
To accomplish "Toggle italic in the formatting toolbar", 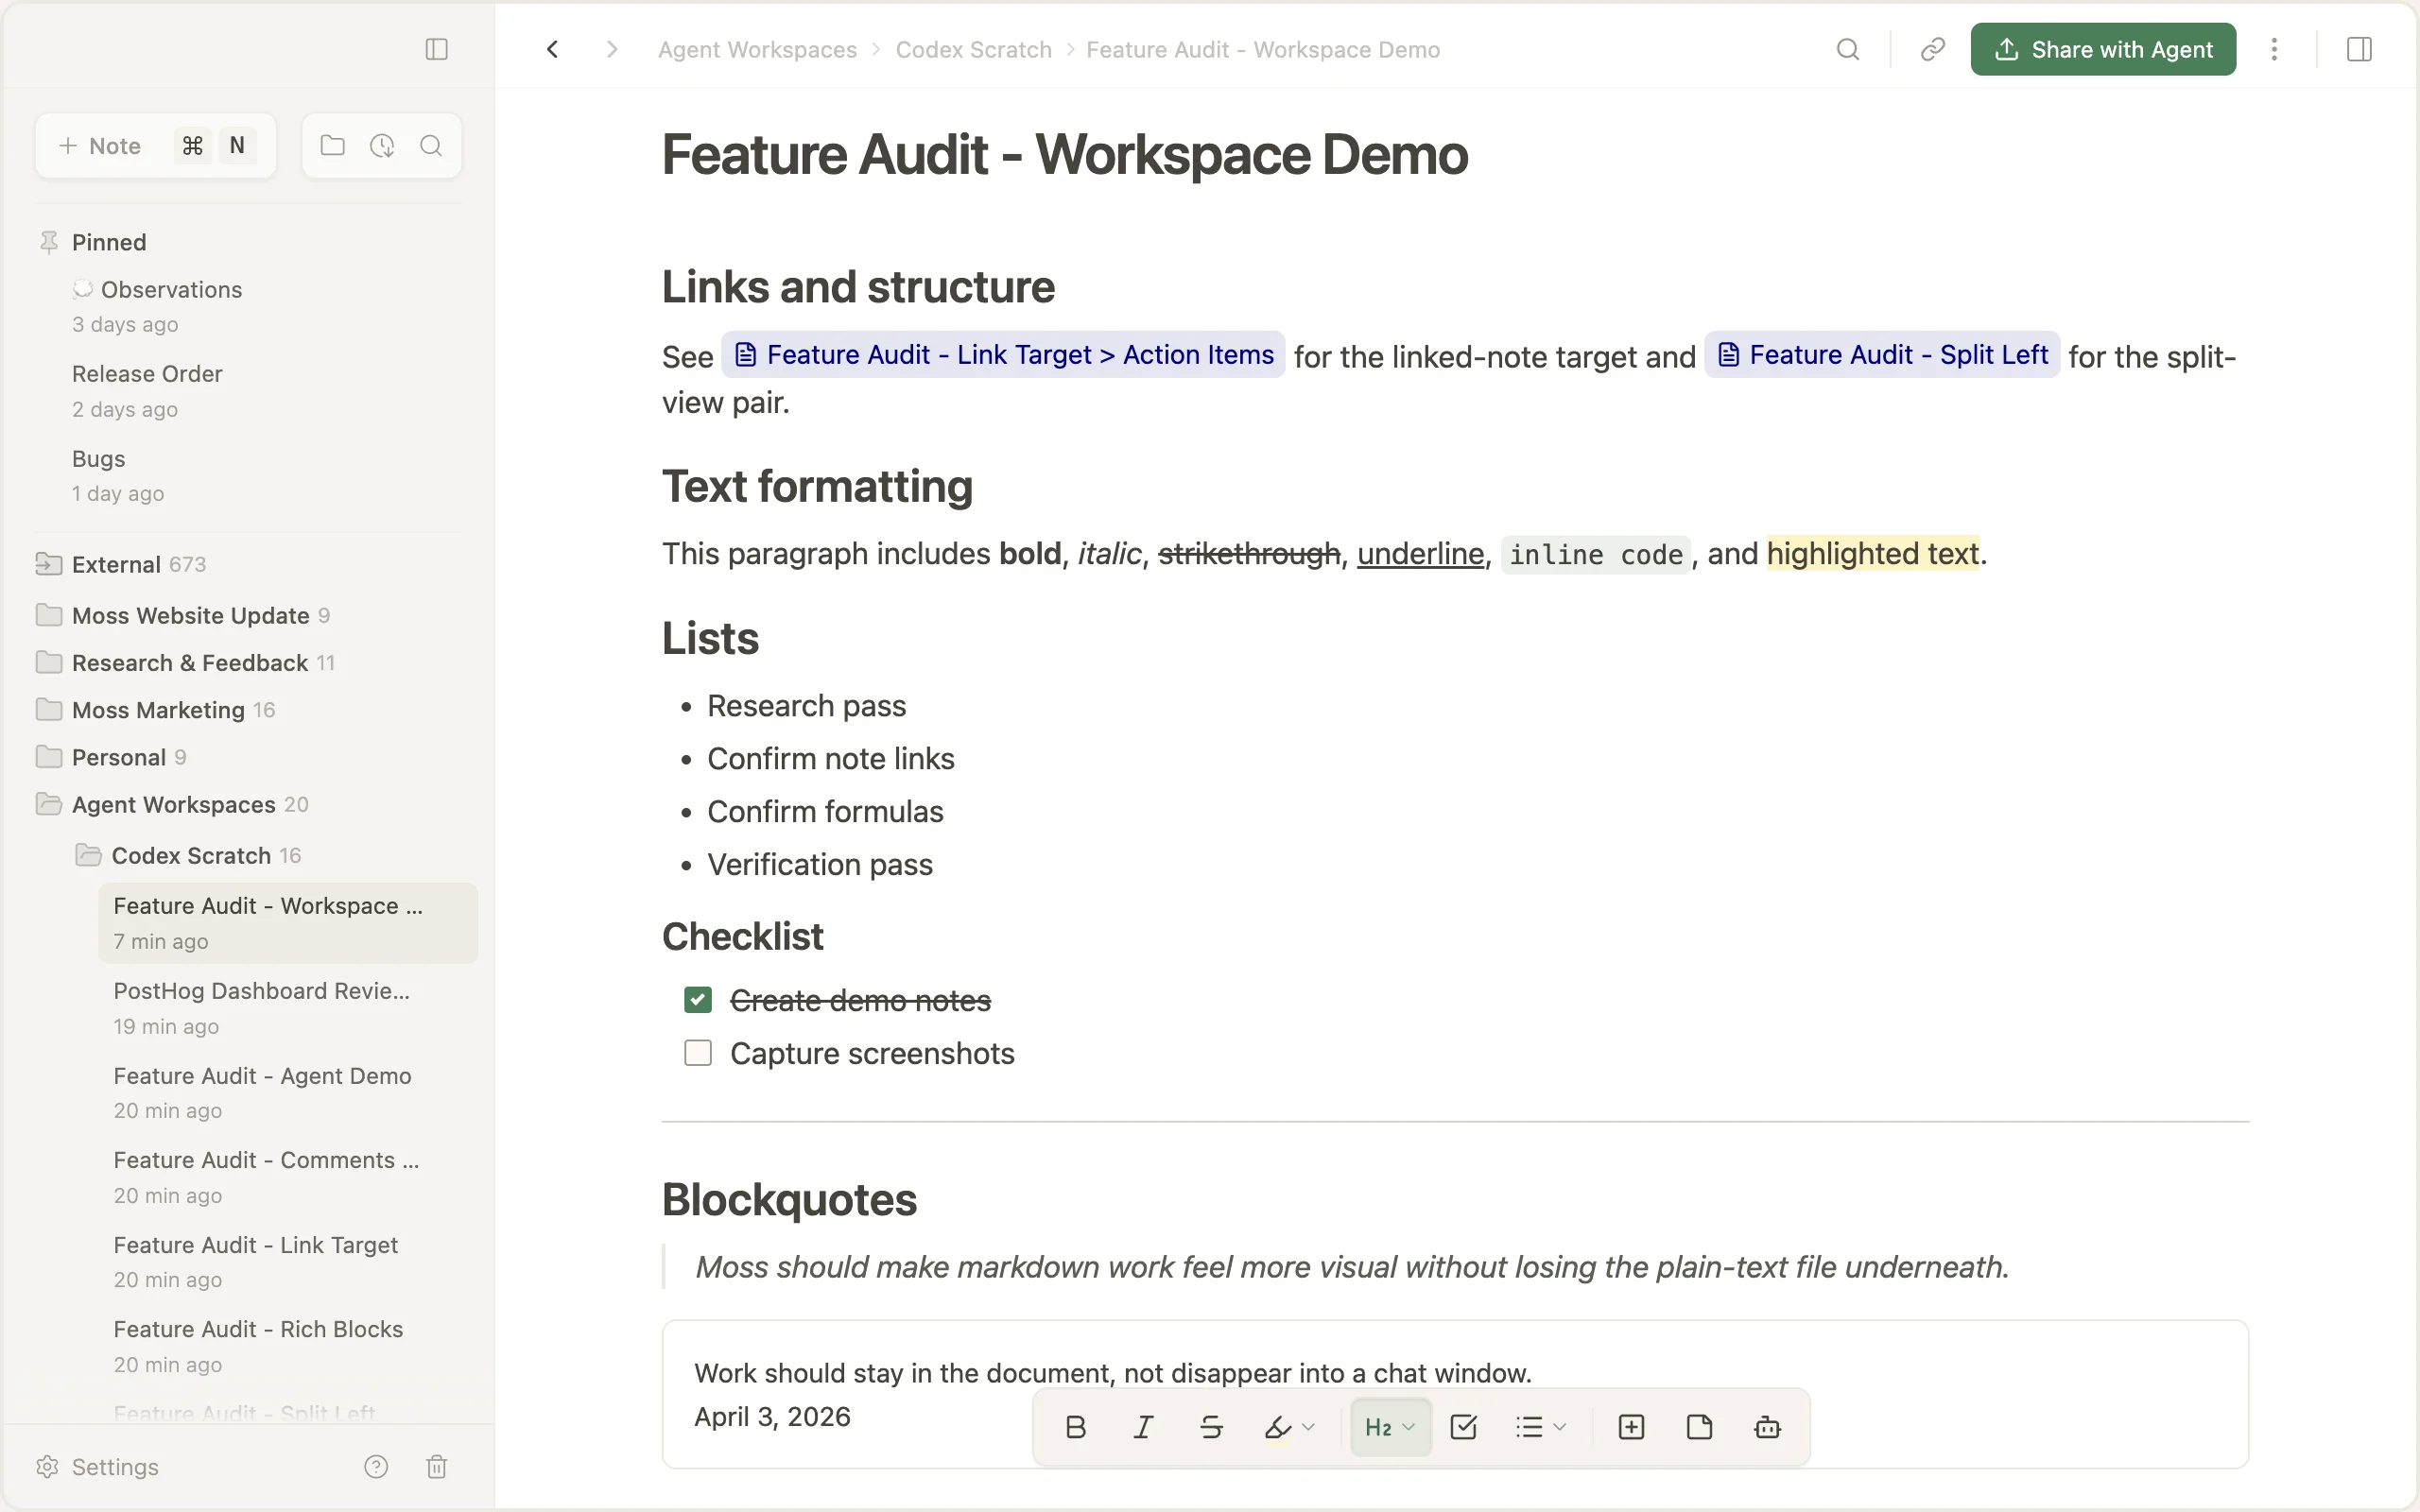I will click(1143, 1427).
